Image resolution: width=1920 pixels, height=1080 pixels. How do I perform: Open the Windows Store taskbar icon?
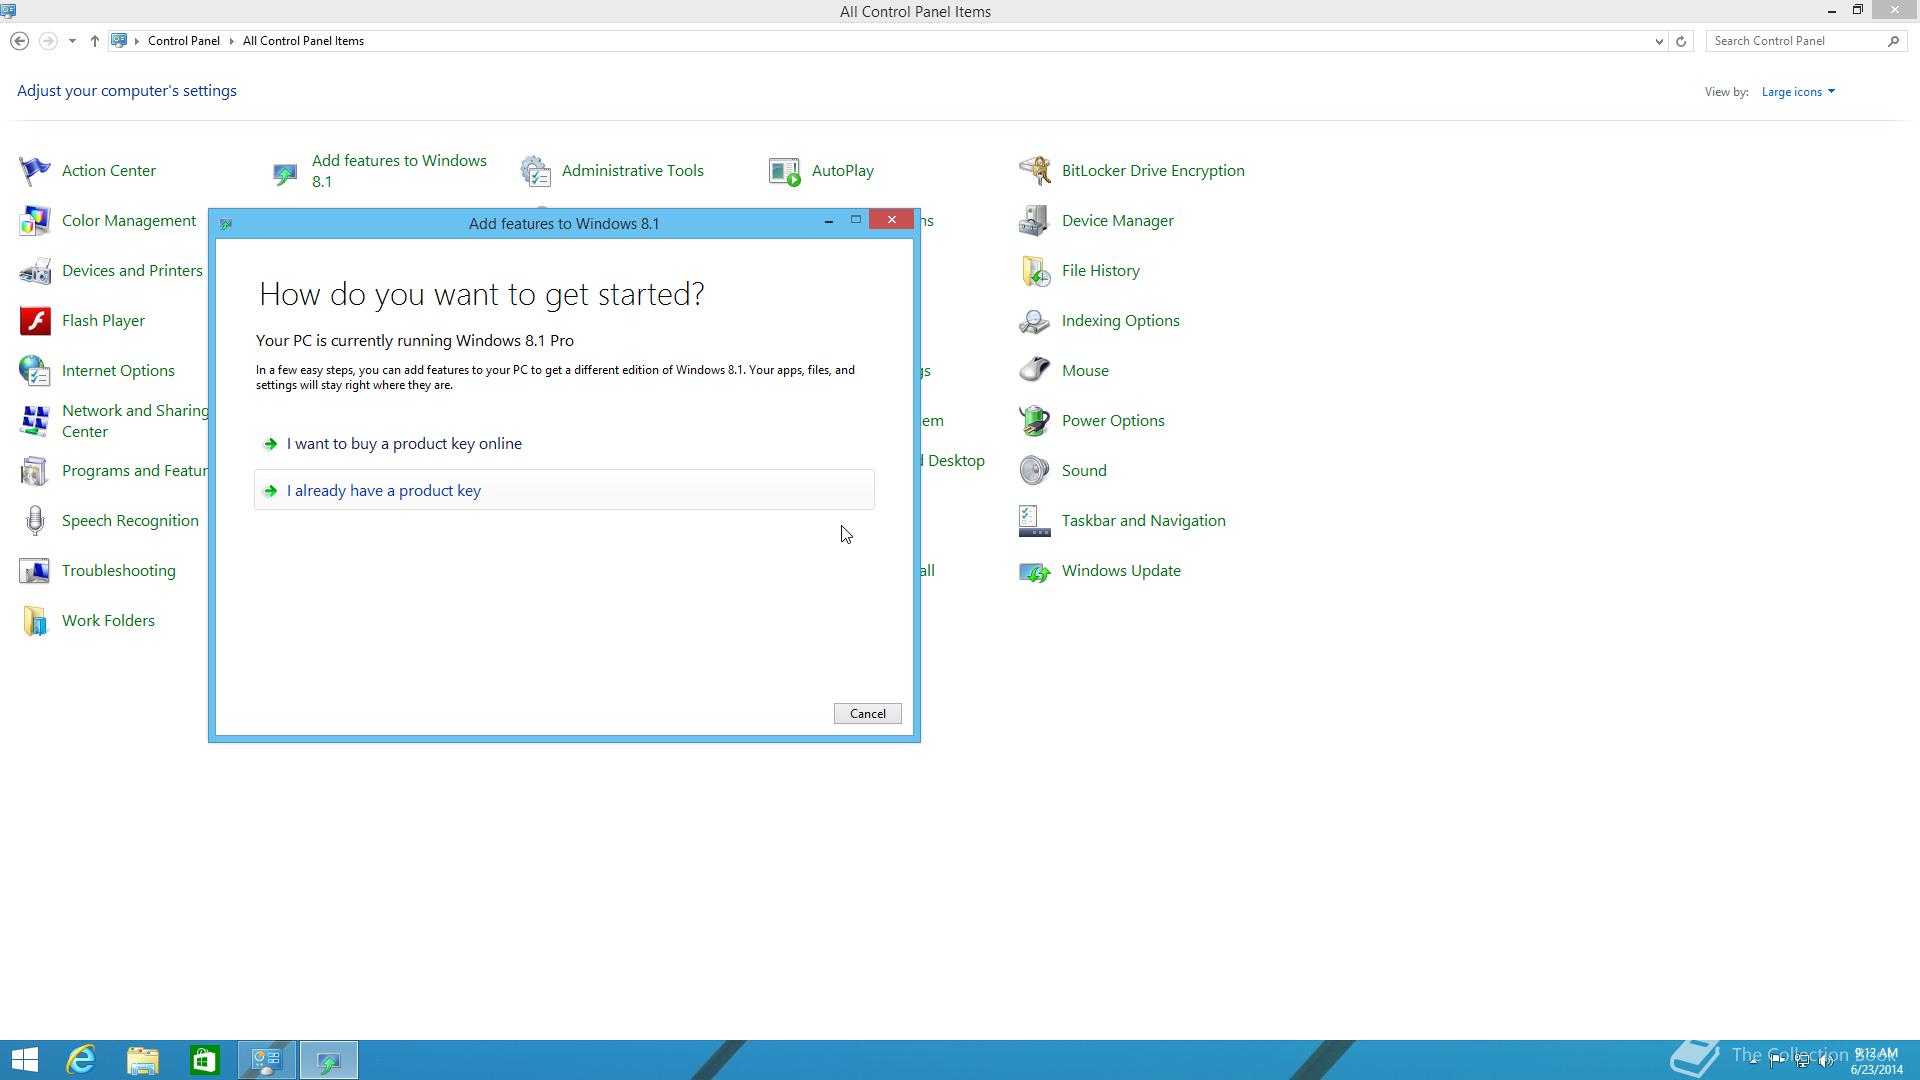point(204,1060)
